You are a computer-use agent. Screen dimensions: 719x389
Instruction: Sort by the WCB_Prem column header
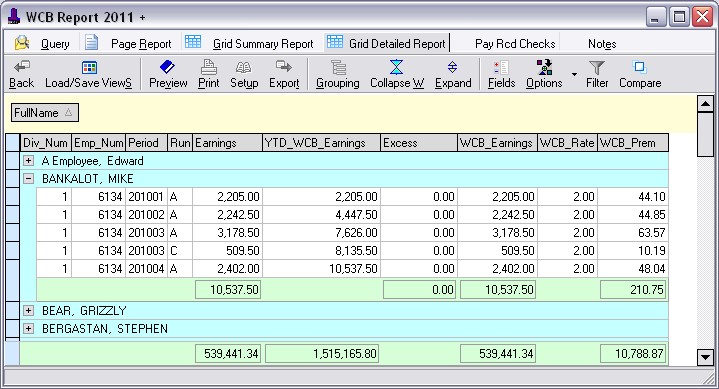coord(633,143)
